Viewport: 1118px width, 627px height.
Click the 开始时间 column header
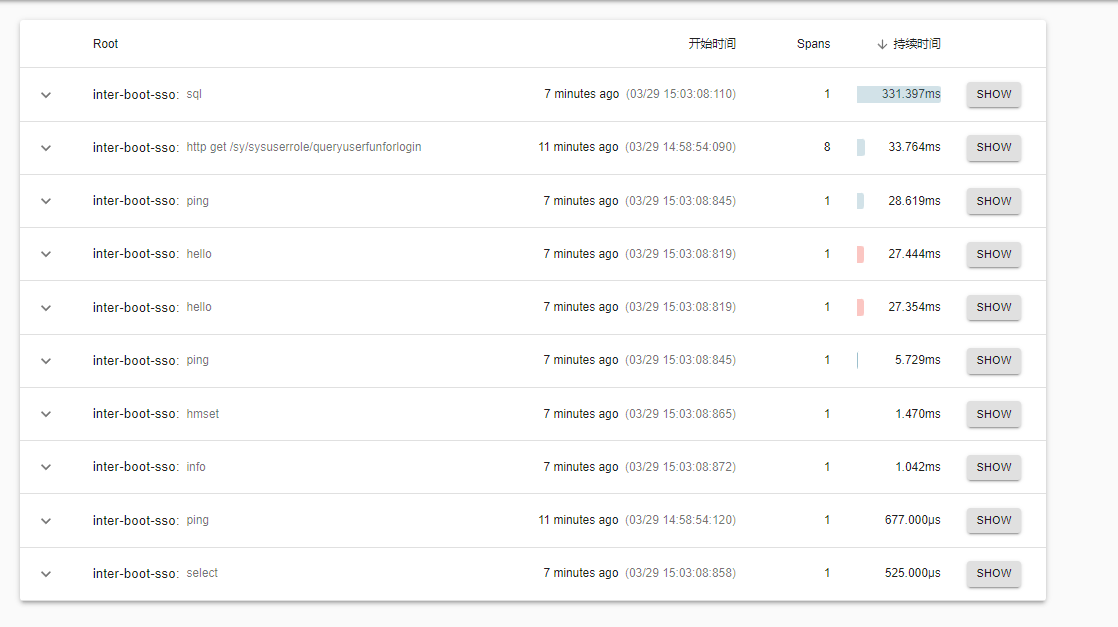click(712, 43)
